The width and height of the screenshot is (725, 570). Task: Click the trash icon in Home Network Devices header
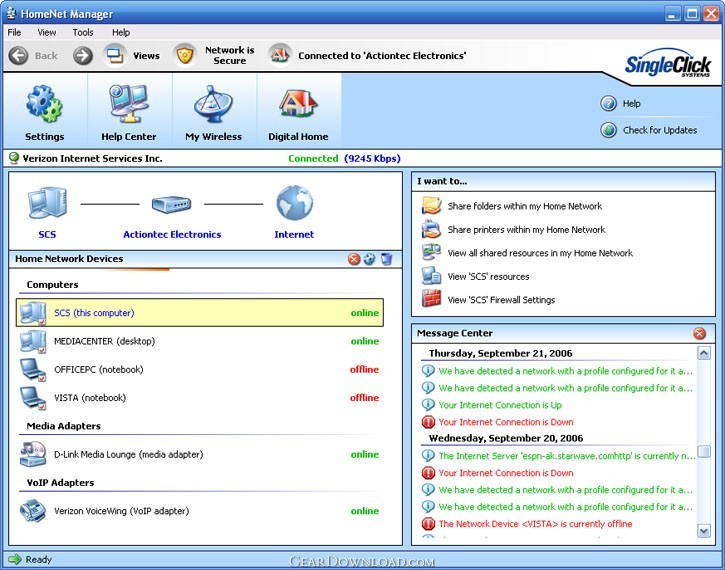pos(387,259)
